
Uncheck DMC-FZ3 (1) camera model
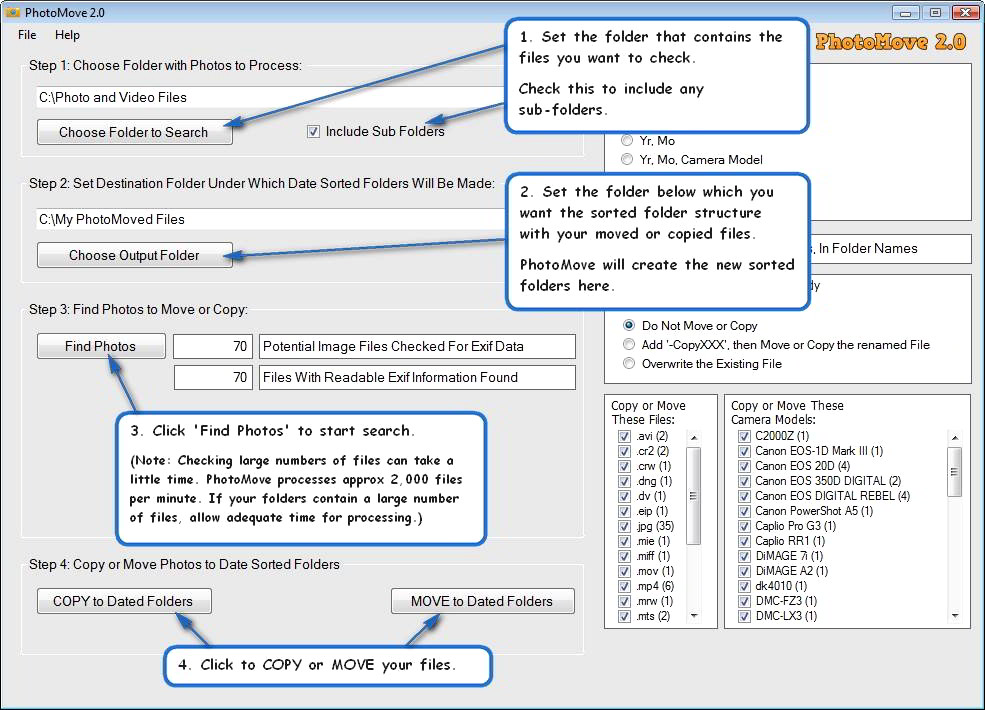click(x=744, y=601)
